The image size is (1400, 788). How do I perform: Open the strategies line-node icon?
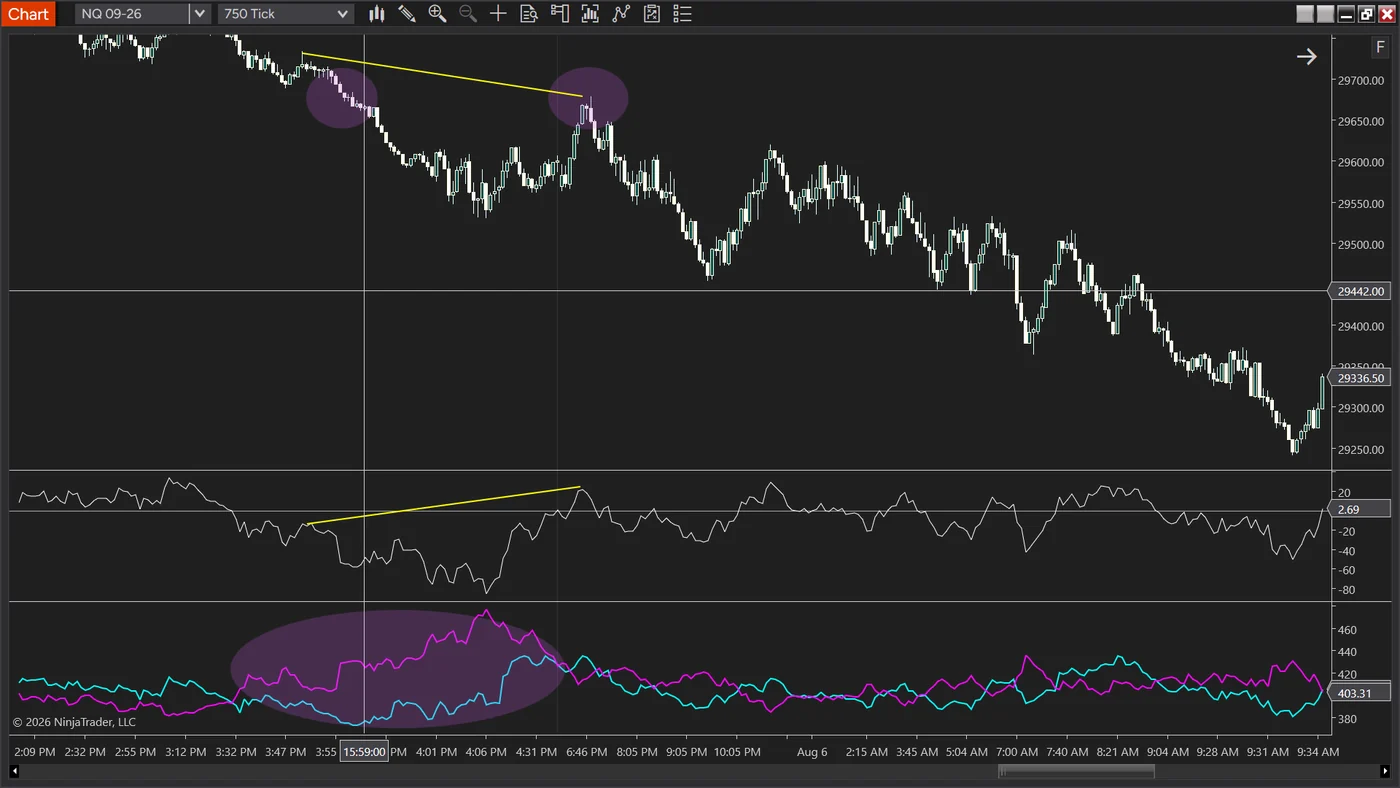[621, 14]
